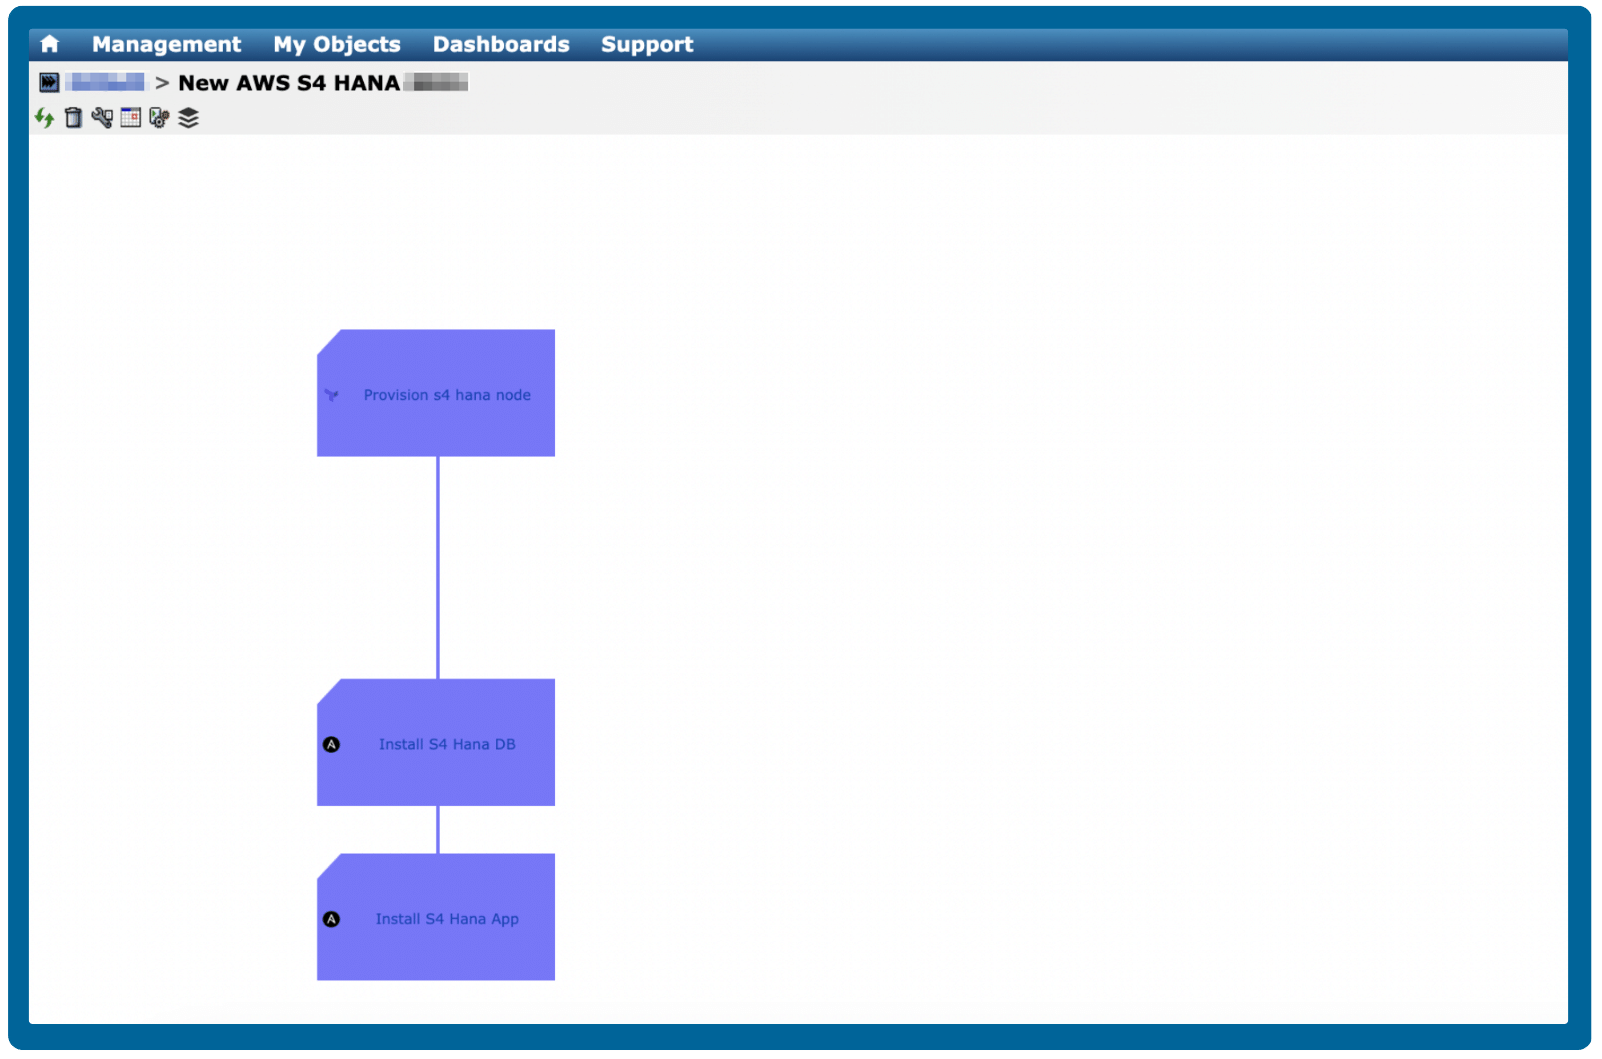Select the Provision s4 hana node block
Image resolution: width=1602 pixels, height=1059 pixels.
pyautogui.click(x=436, y=394)
